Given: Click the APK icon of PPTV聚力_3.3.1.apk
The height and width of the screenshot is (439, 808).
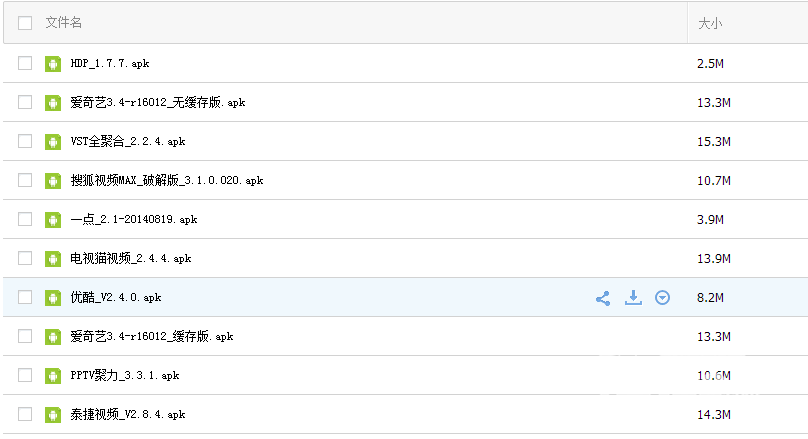Looking at the screenshot, I should 53,376.
